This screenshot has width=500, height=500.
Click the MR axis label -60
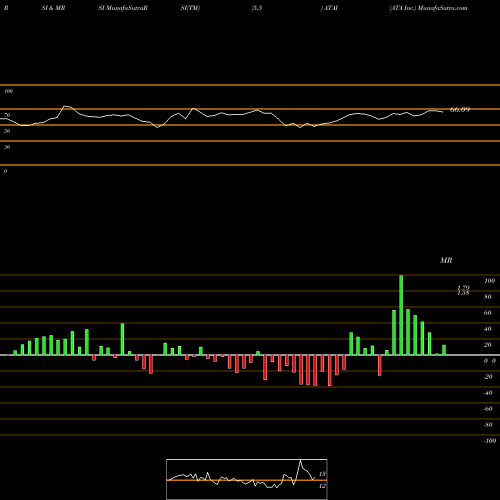point(488,409)
